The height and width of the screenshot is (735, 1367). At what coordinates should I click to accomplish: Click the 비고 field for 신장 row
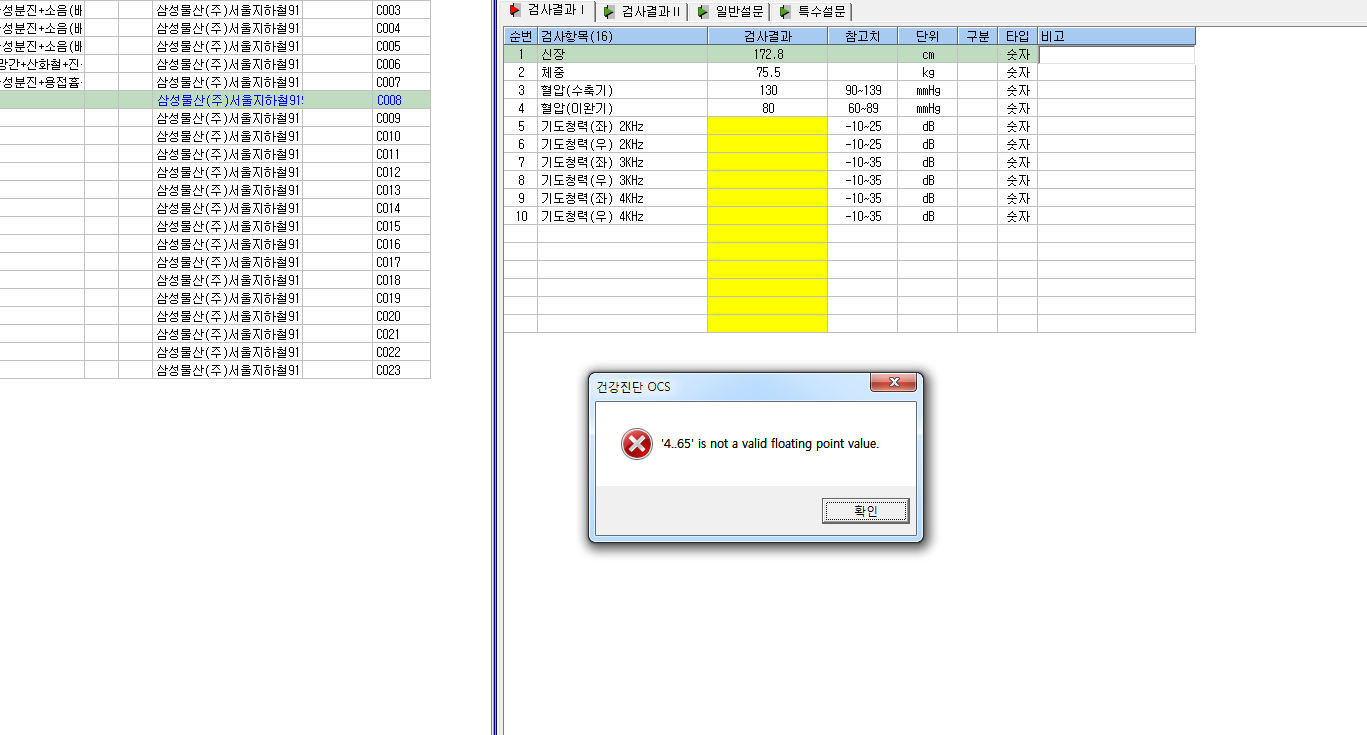pos(1116,55)
